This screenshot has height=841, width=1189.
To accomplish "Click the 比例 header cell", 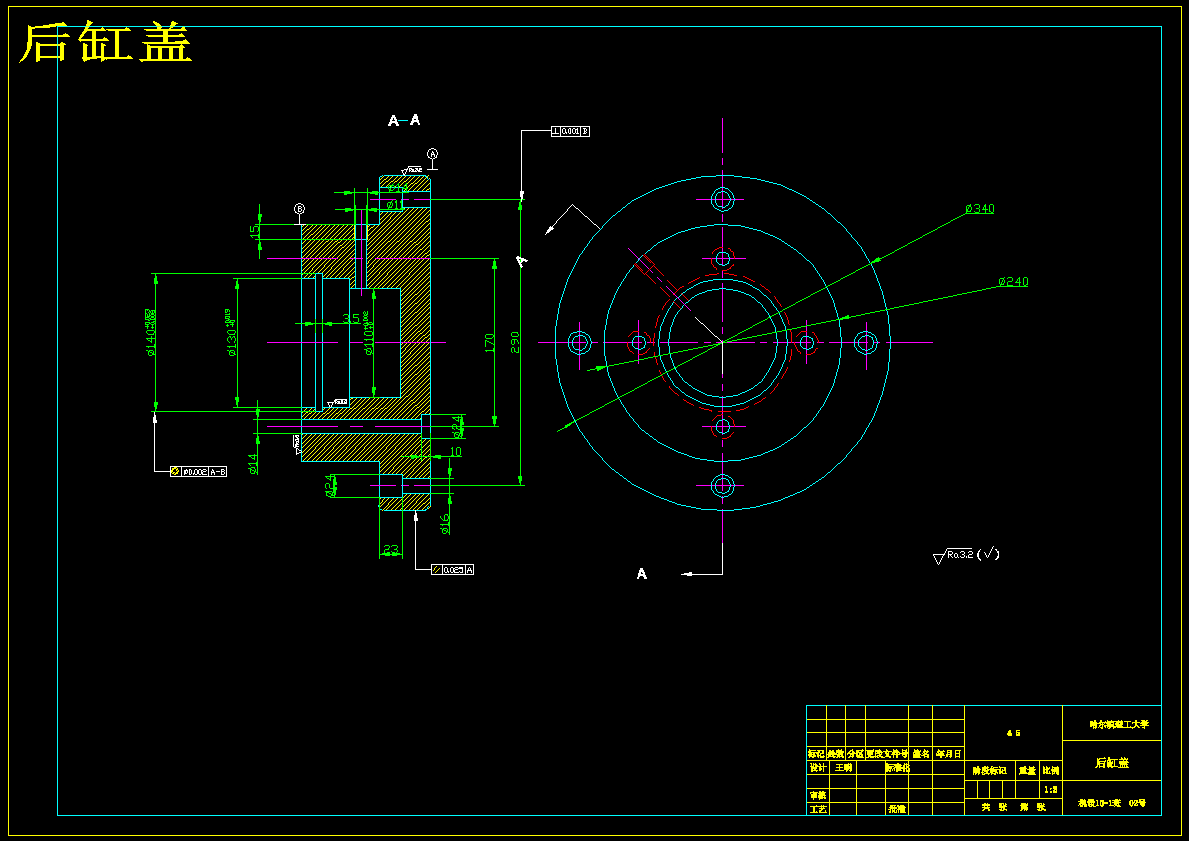I will click(x=1050, y=770).
